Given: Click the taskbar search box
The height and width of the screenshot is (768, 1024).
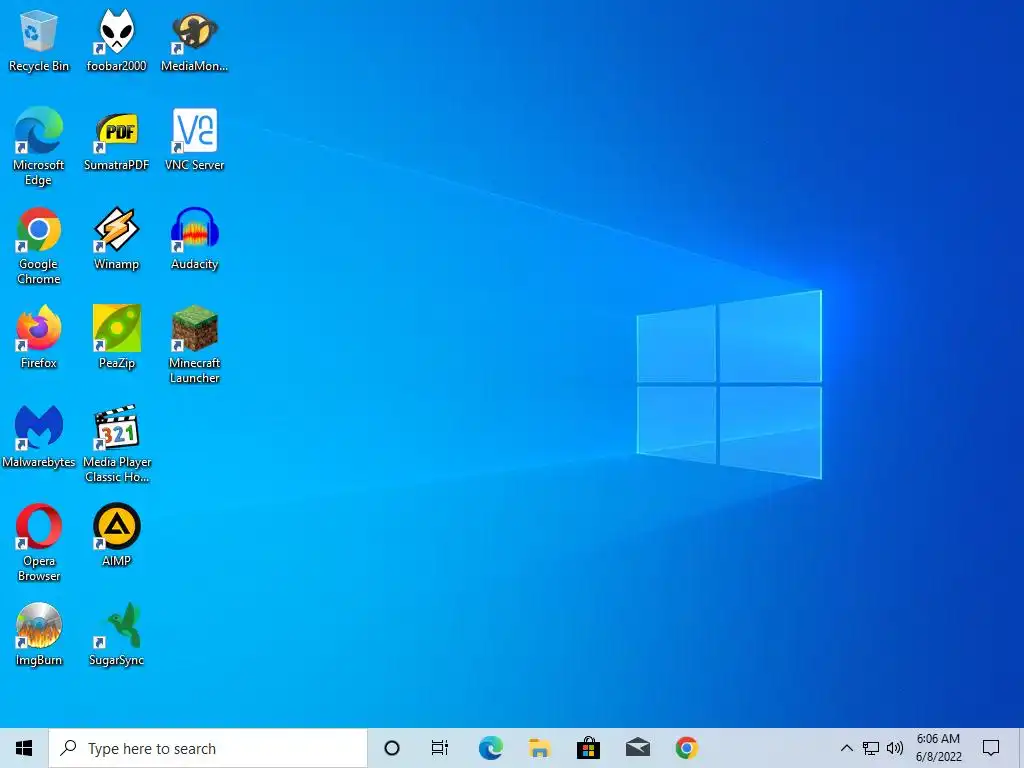Looking at the screenshot, I should [x=208, y=748].
